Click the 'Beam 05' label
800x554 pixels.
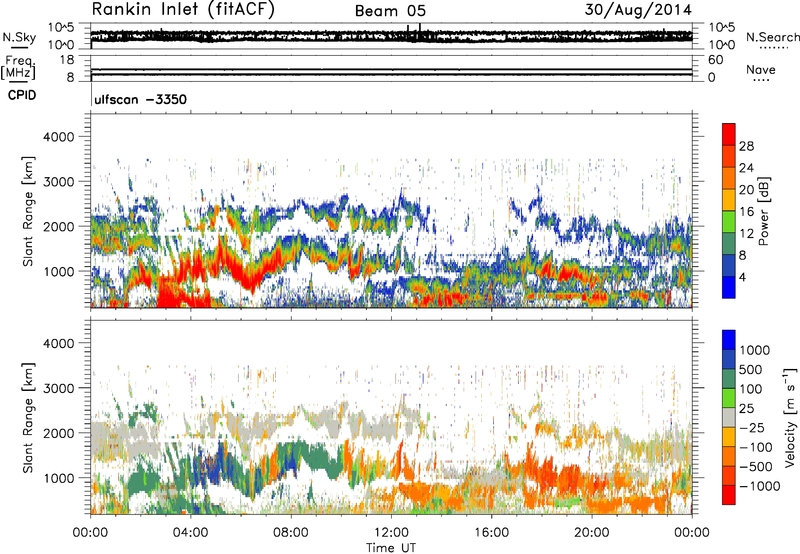[390, 11]
